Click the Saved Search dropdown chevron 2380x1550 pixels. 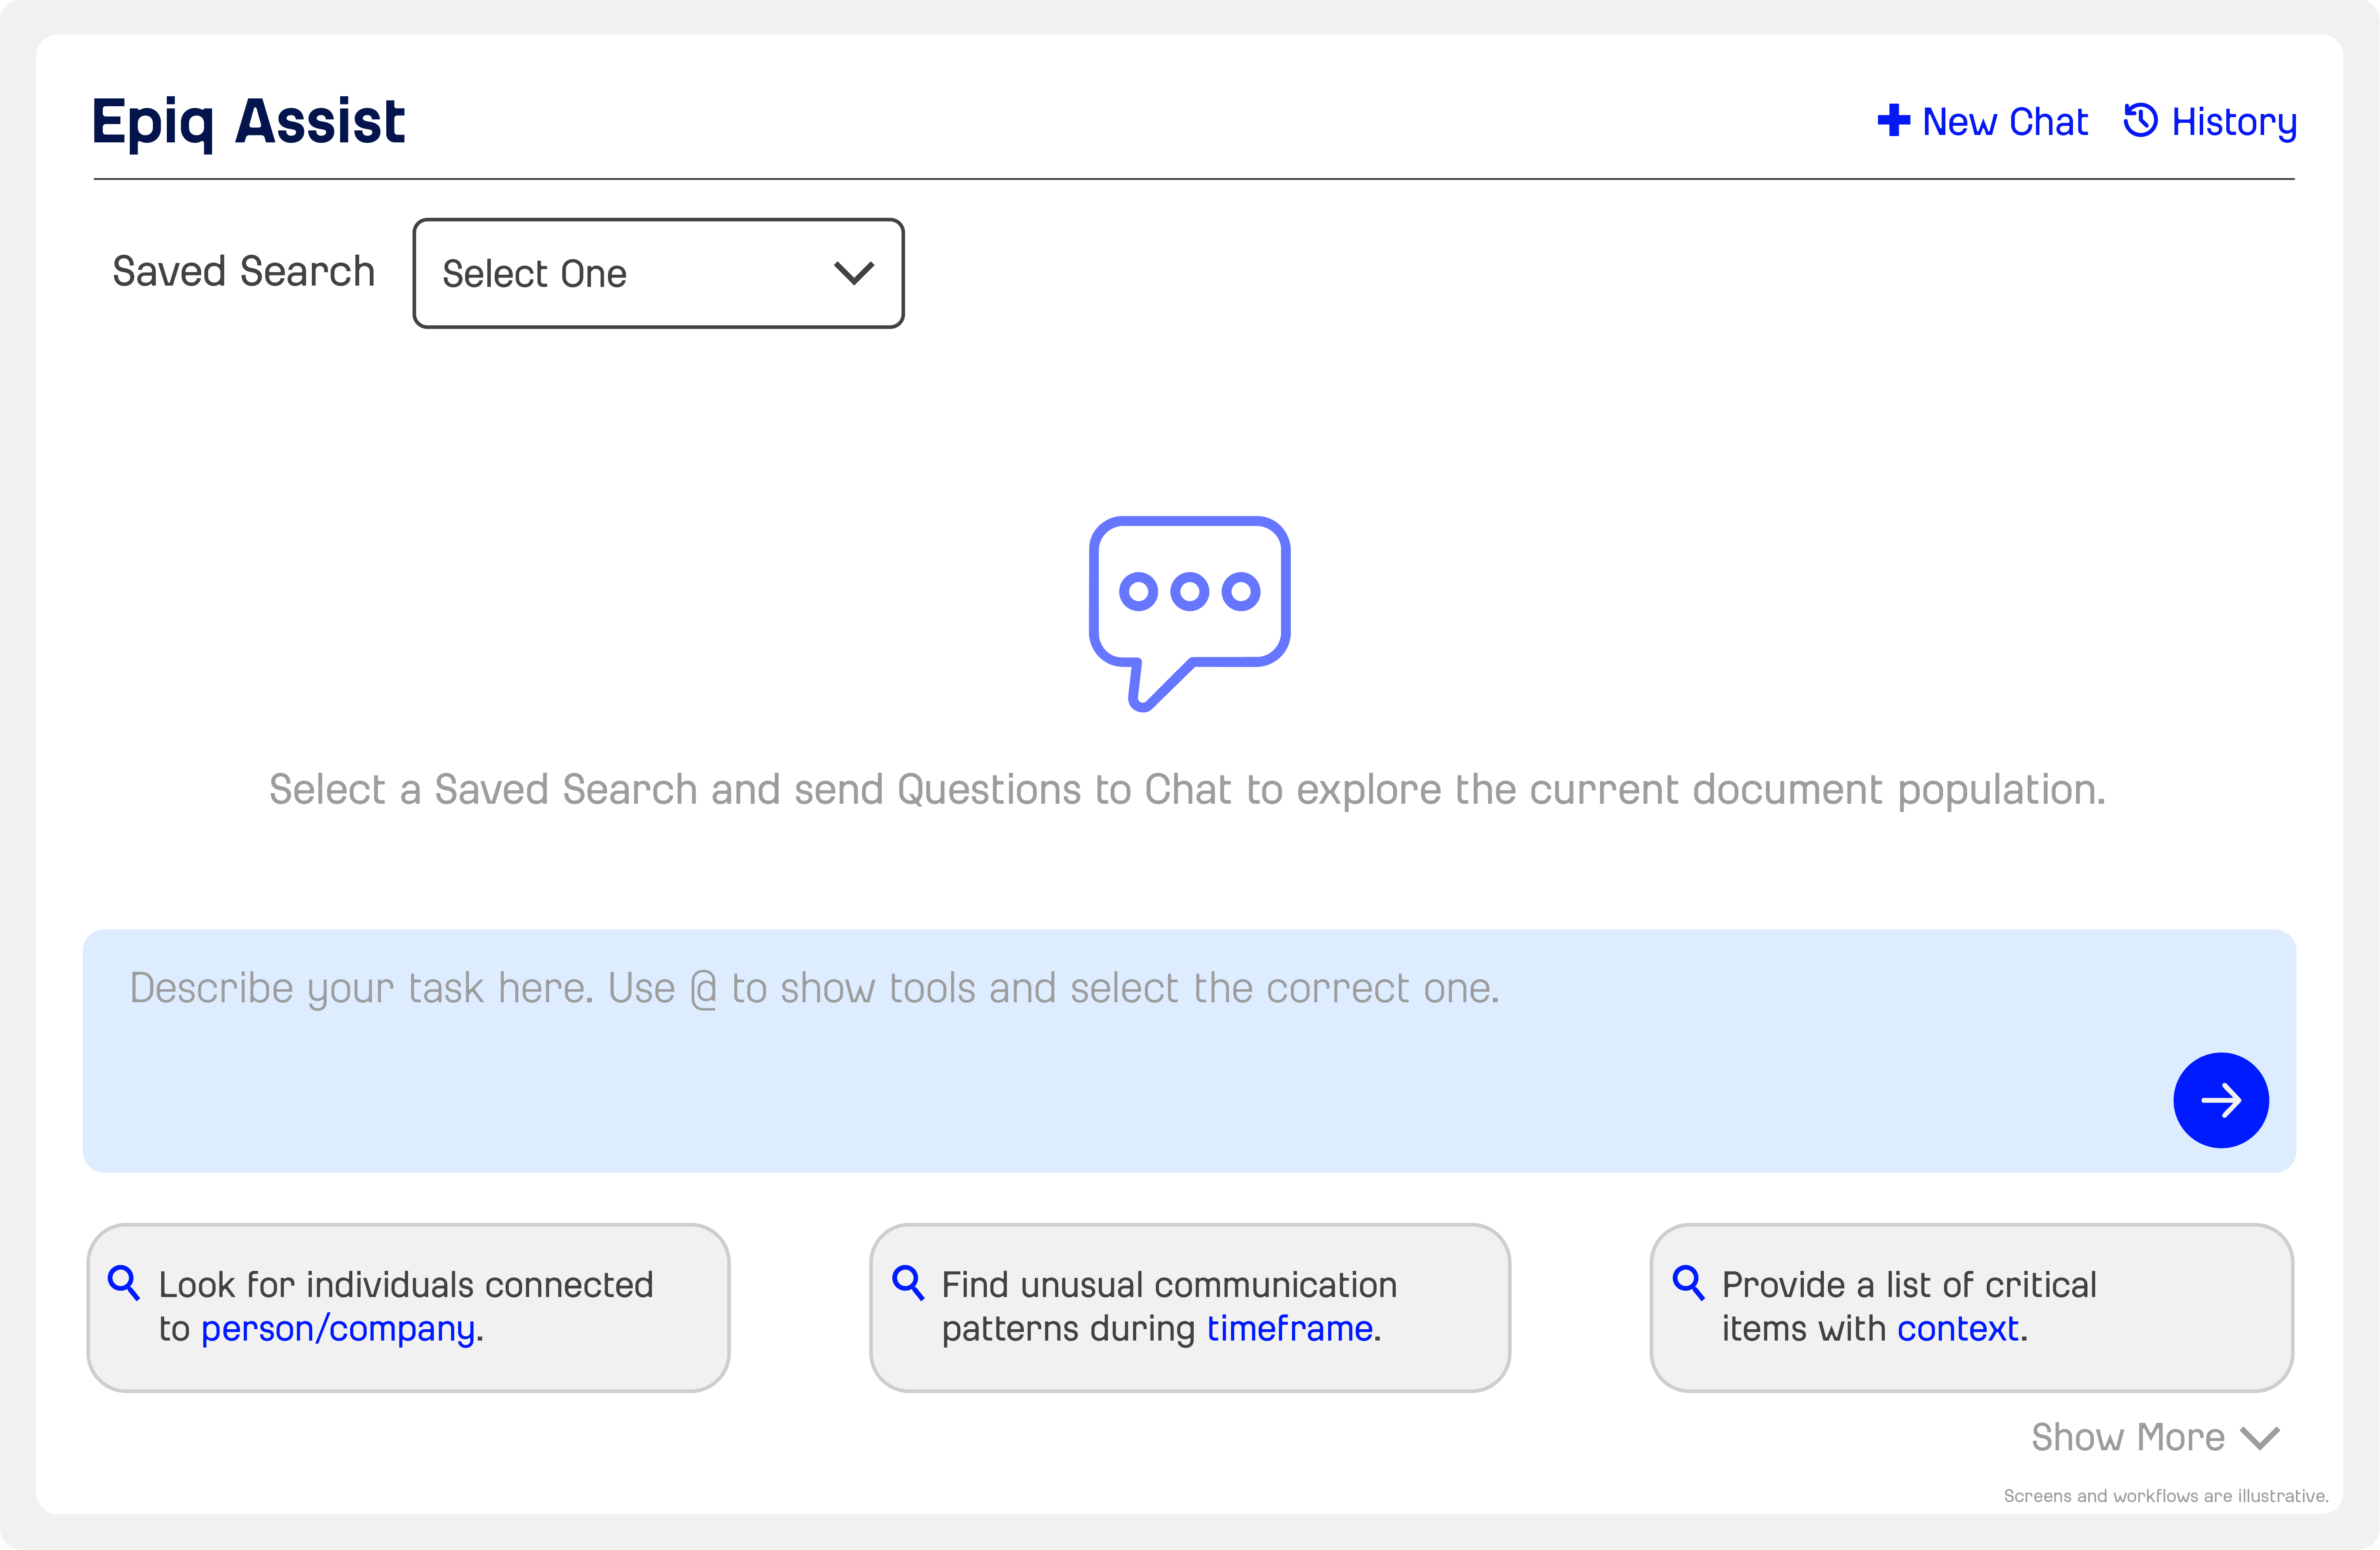(854, 273)
